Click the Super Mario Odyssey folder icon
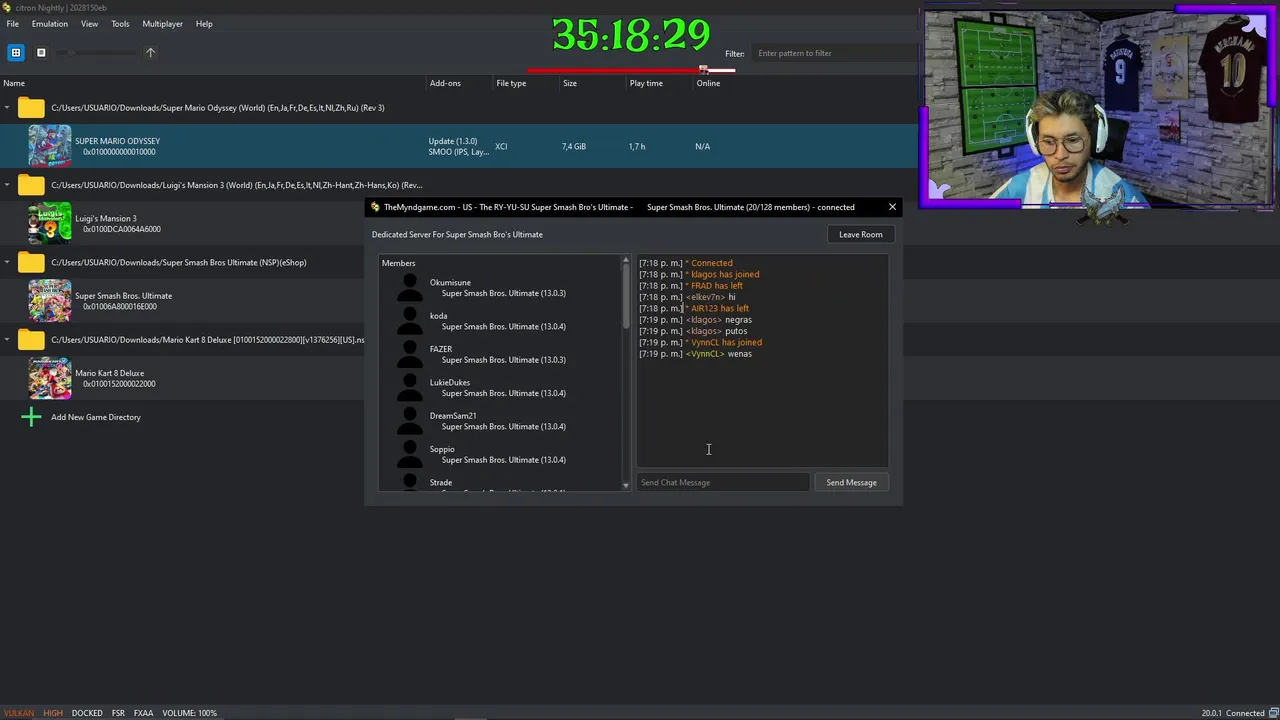The width and height of the screenshot is (1280, 720). pyautogui.click(x=31, y=108)
